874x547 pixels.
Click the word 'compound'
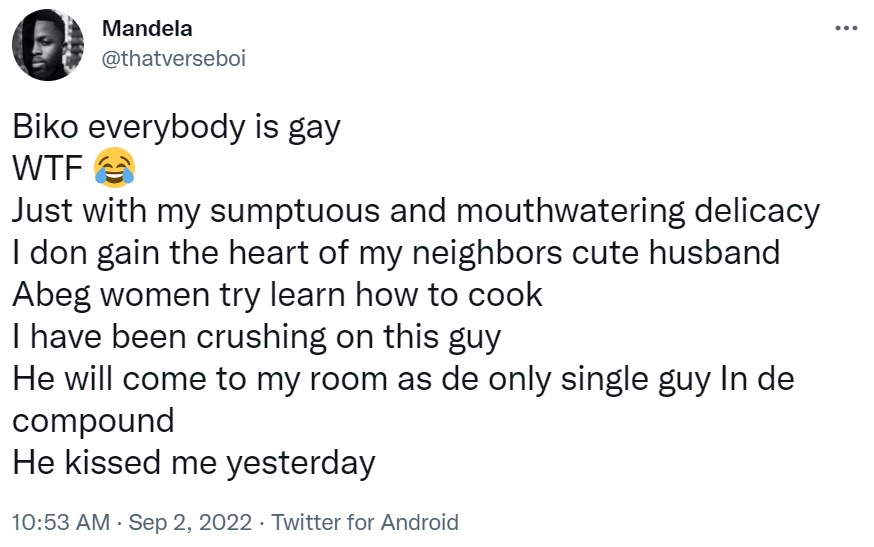[x=93, y=420]
